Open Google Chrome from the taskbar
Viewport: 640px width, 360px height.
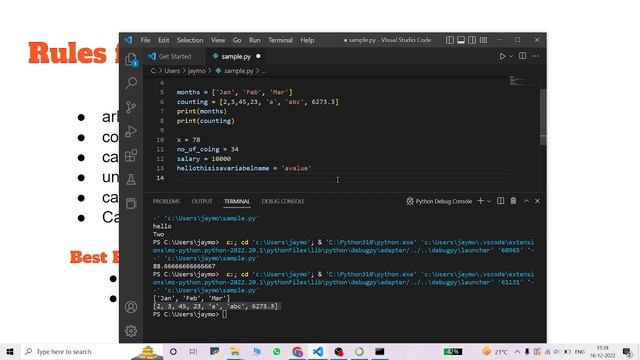(x=297, y=351)
